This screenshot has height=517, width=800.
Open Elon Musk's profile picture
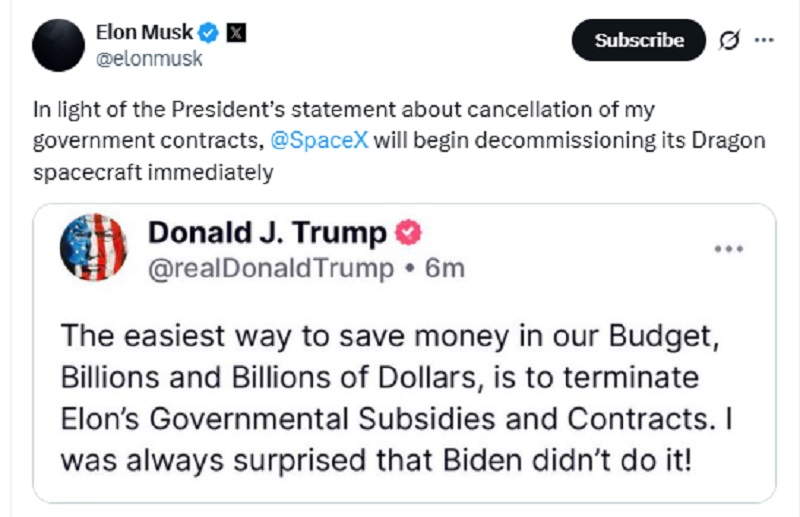pyautogui.click(x=57, y=45)
